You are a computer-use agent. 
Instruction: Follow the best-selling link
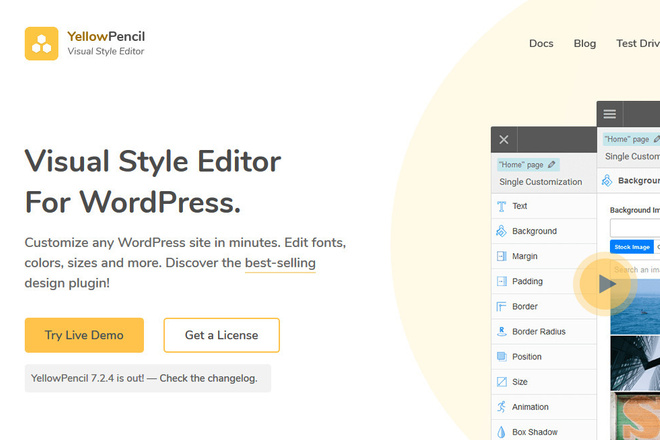(280, 263)
